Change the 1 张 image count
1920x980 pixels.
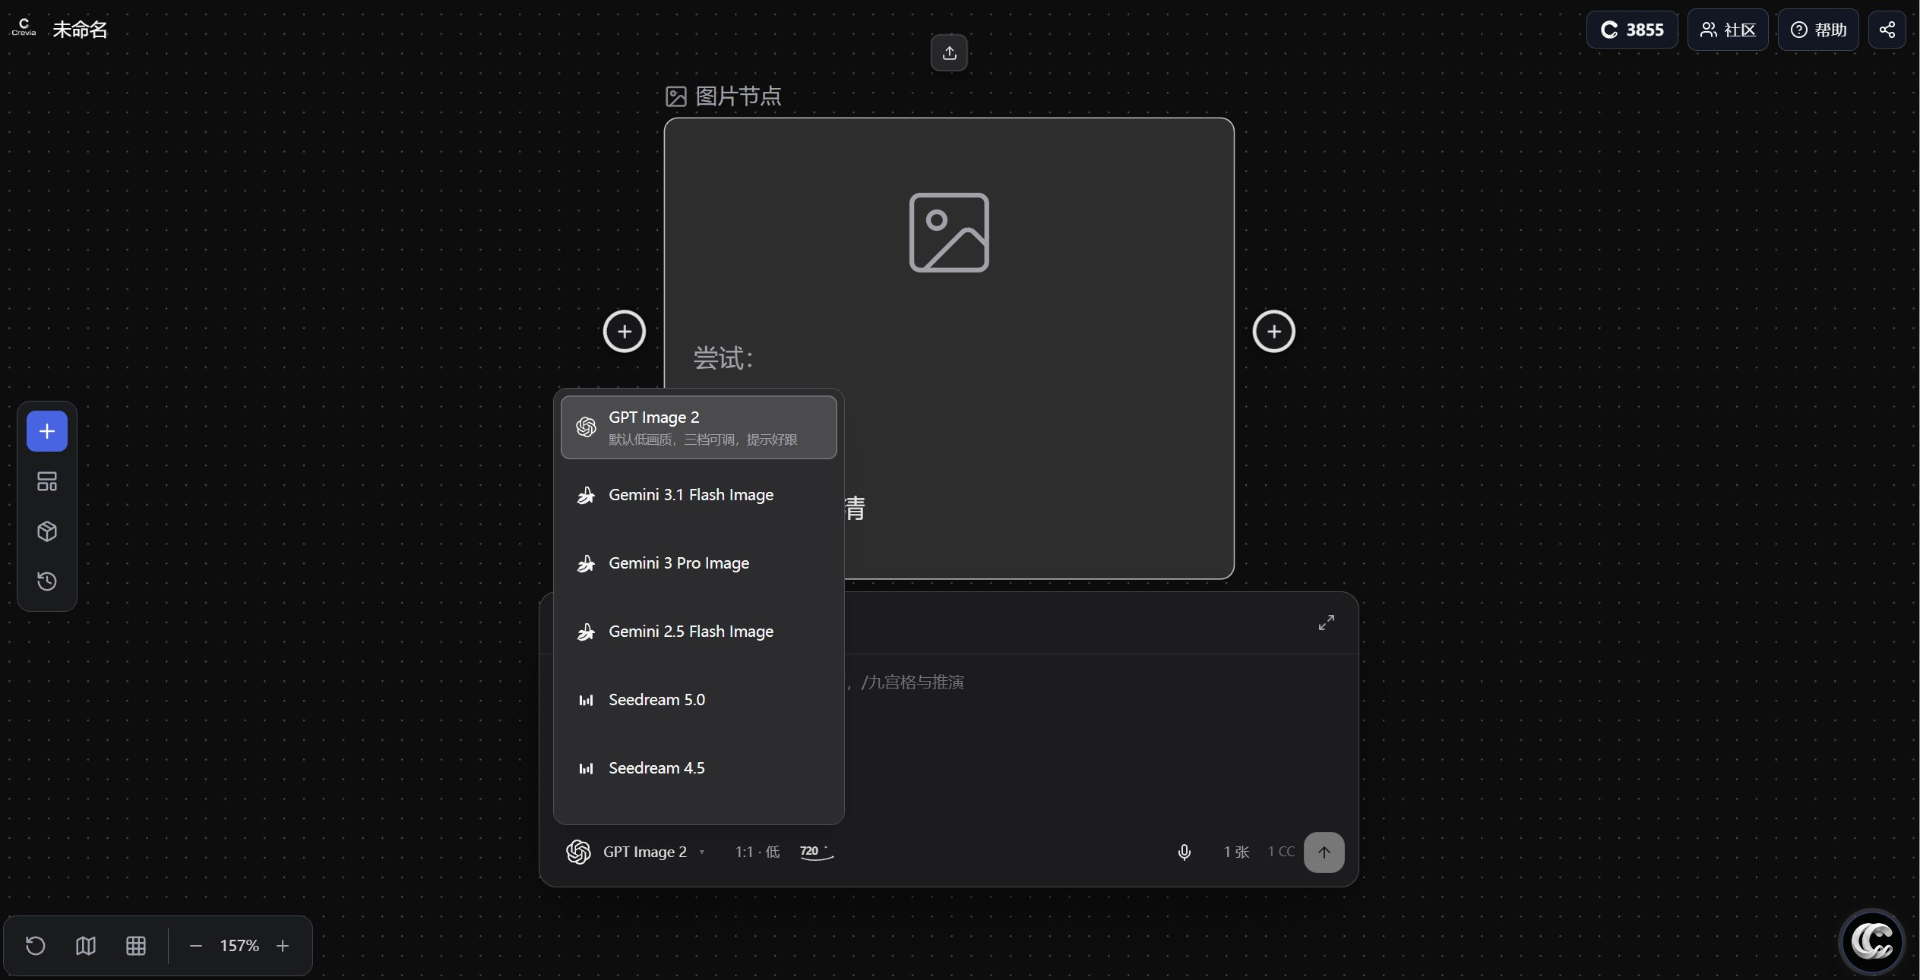(1236, 852)
